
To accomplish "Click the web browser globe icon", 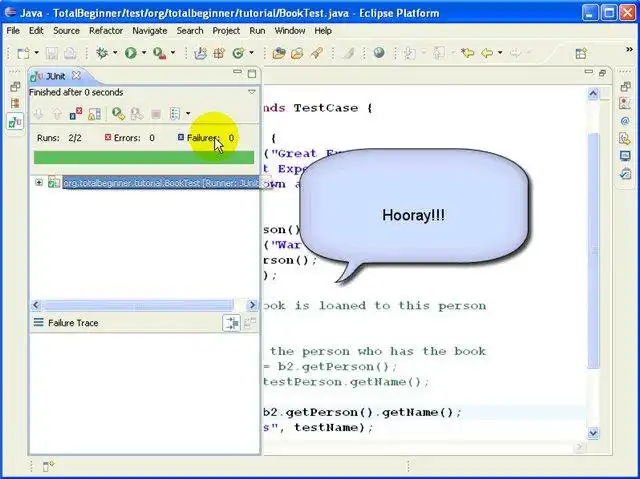I will (x=379, y=53).
